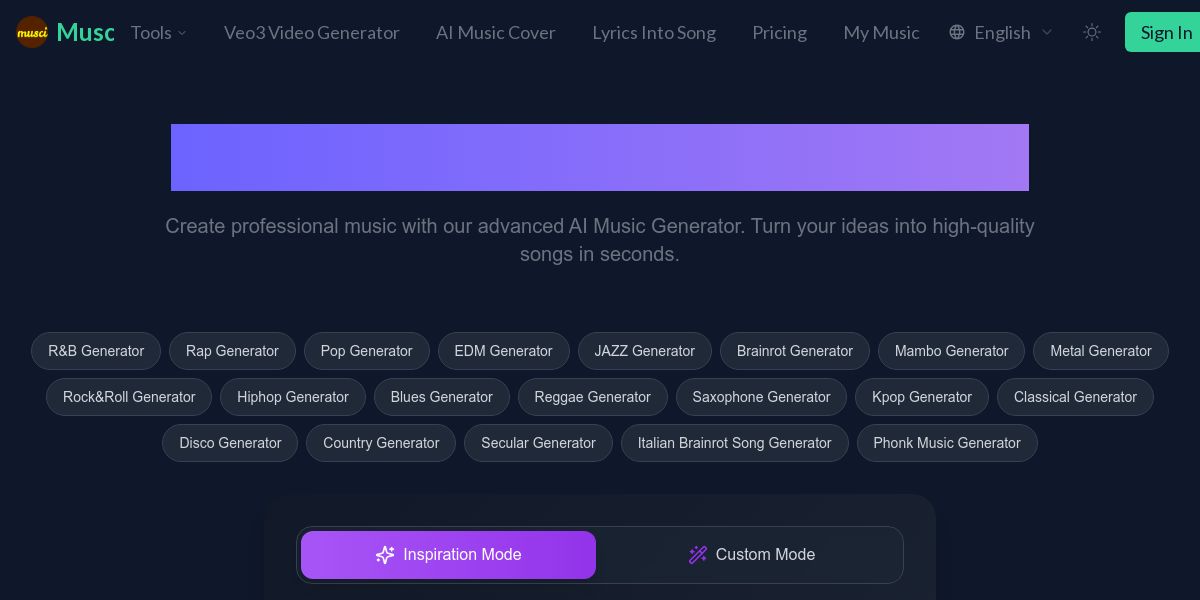Navigate to the Pricing page

pyautogui.click(x=779, y=32)
